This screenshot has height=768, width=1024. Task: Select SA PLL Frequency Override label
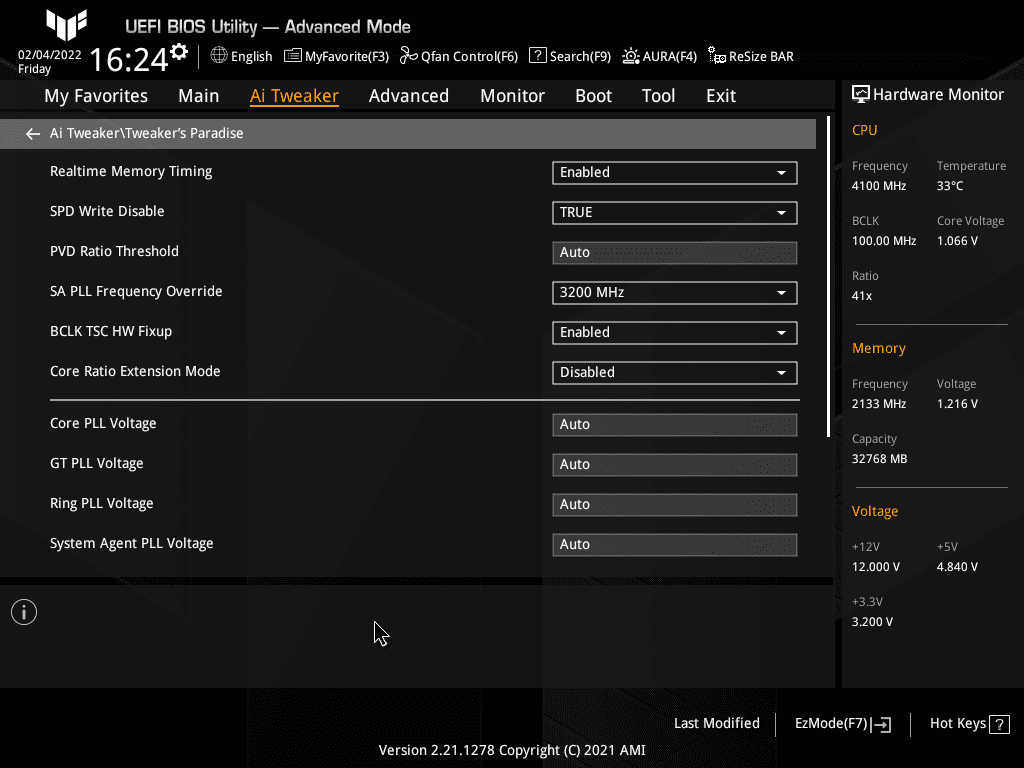[x=136, y=291]
